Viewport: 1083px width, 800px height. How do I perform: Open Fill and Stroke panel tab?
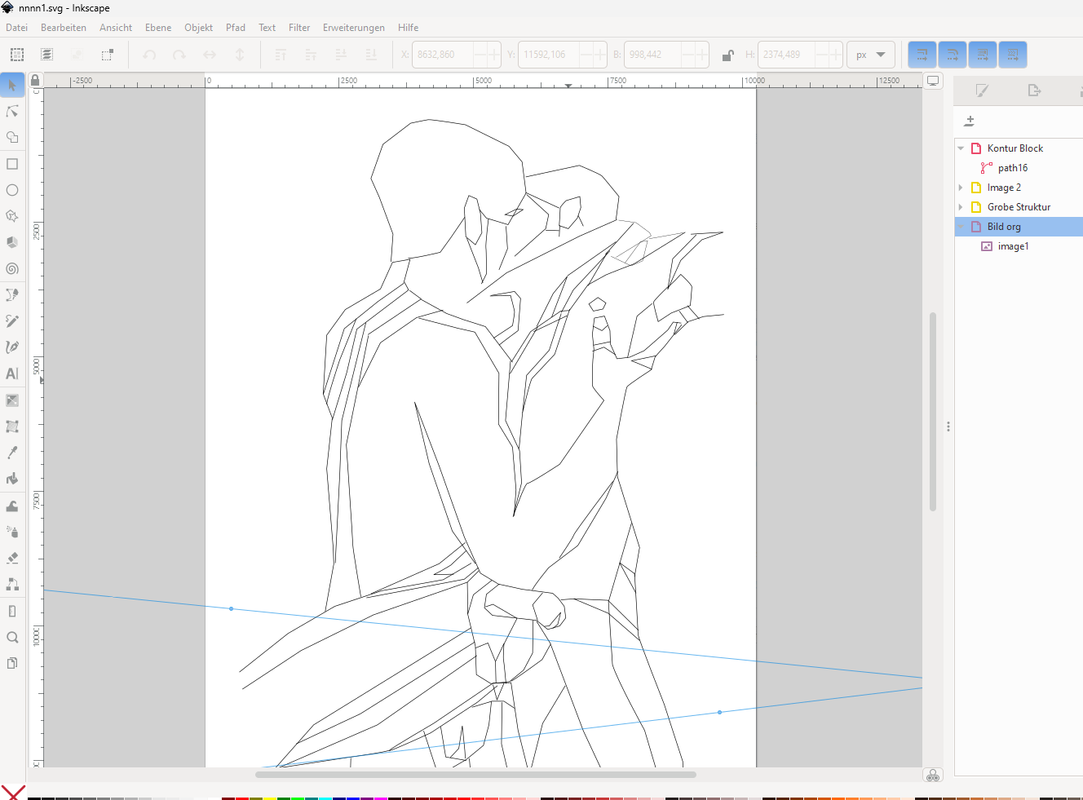[x=981, y=91]
